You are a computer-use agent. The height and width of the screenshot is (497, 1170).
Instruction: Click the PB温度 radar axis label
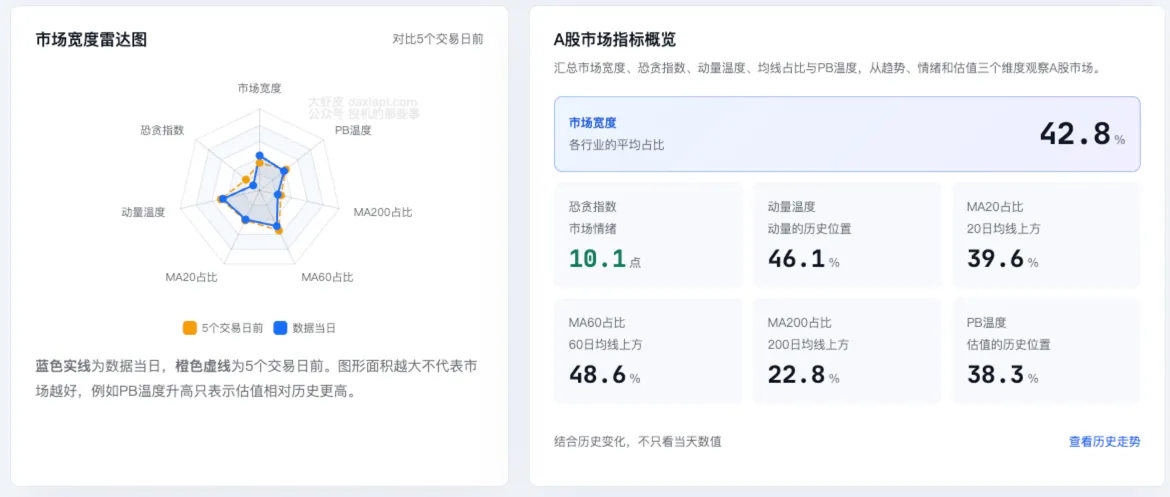(x=353, y=131)
